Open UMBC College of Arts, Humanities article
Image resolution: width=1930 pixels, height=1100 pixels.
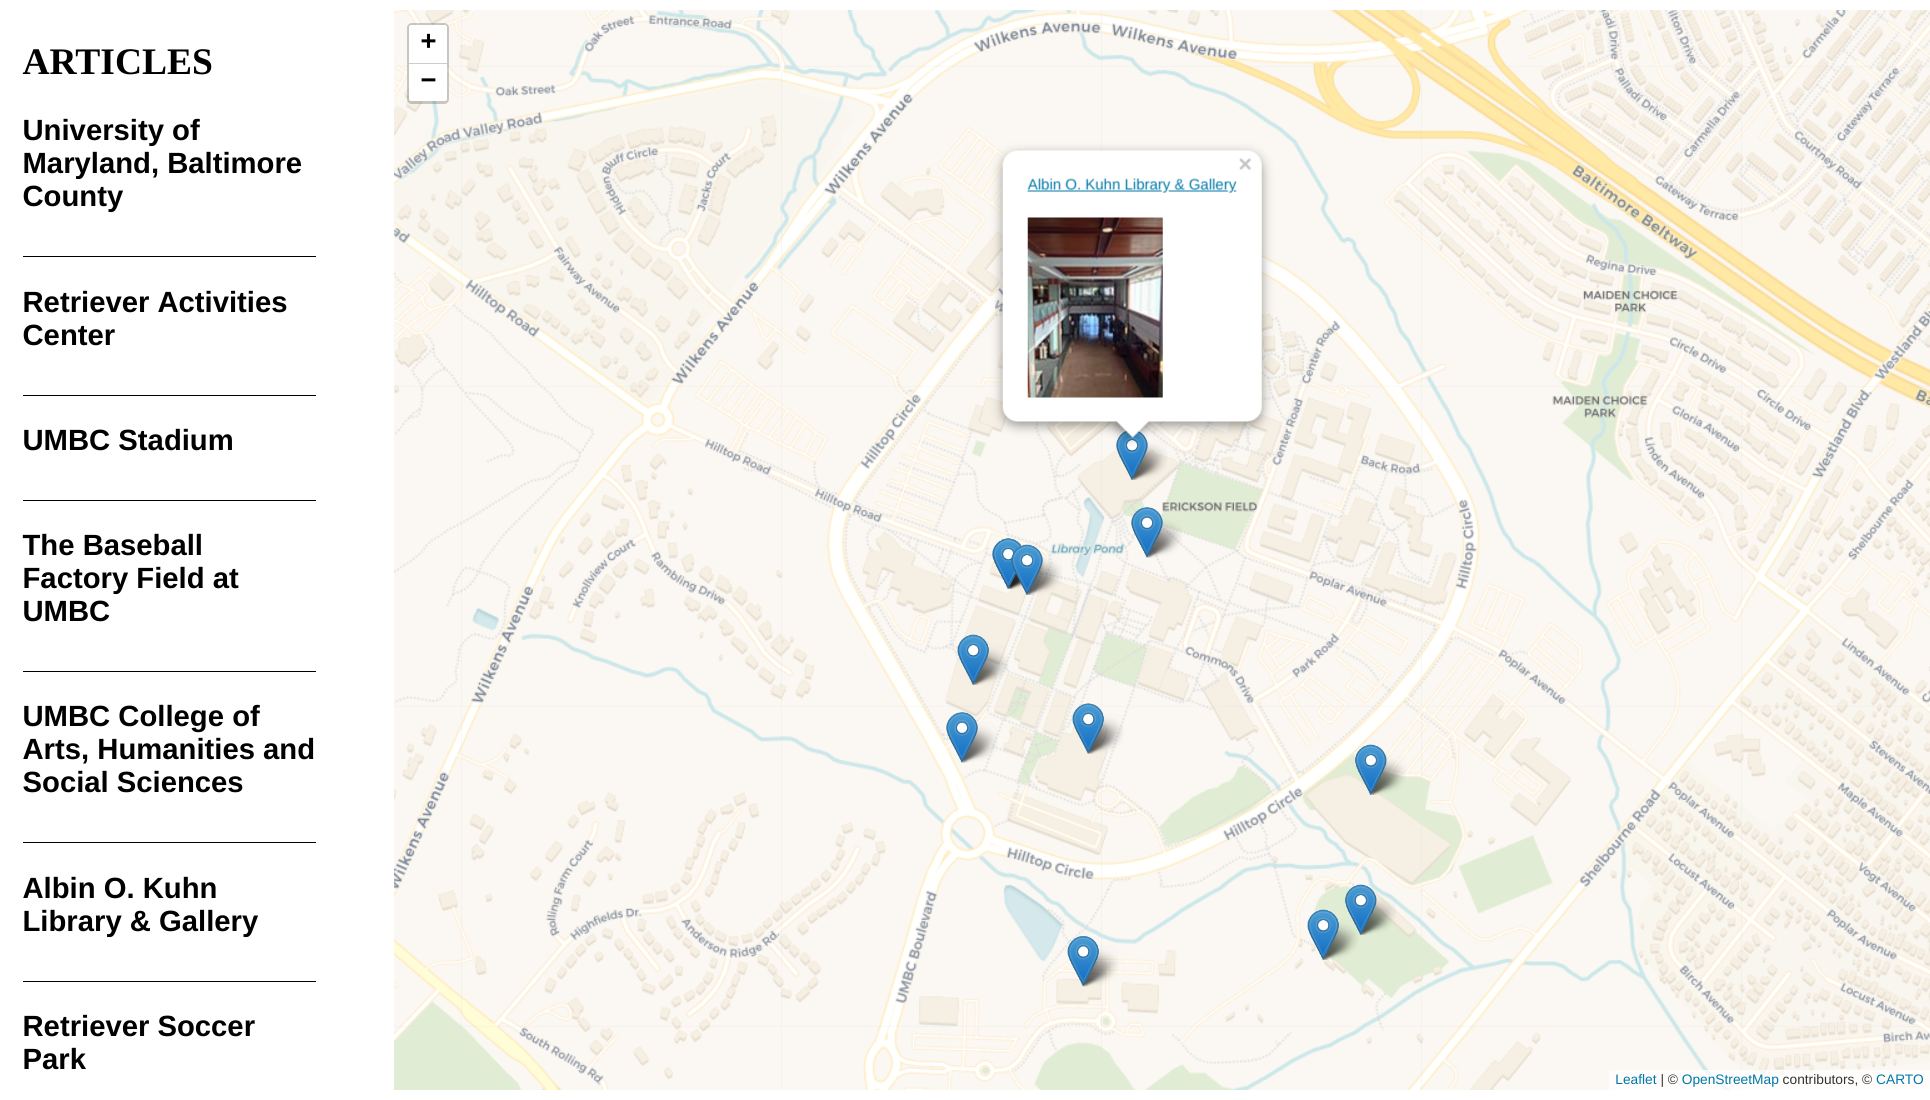(x=169, y=749)
